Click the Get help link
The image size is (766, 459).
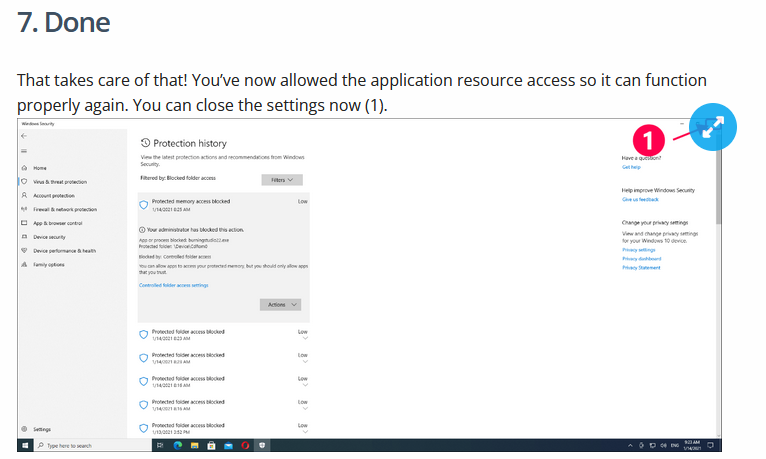631,167
